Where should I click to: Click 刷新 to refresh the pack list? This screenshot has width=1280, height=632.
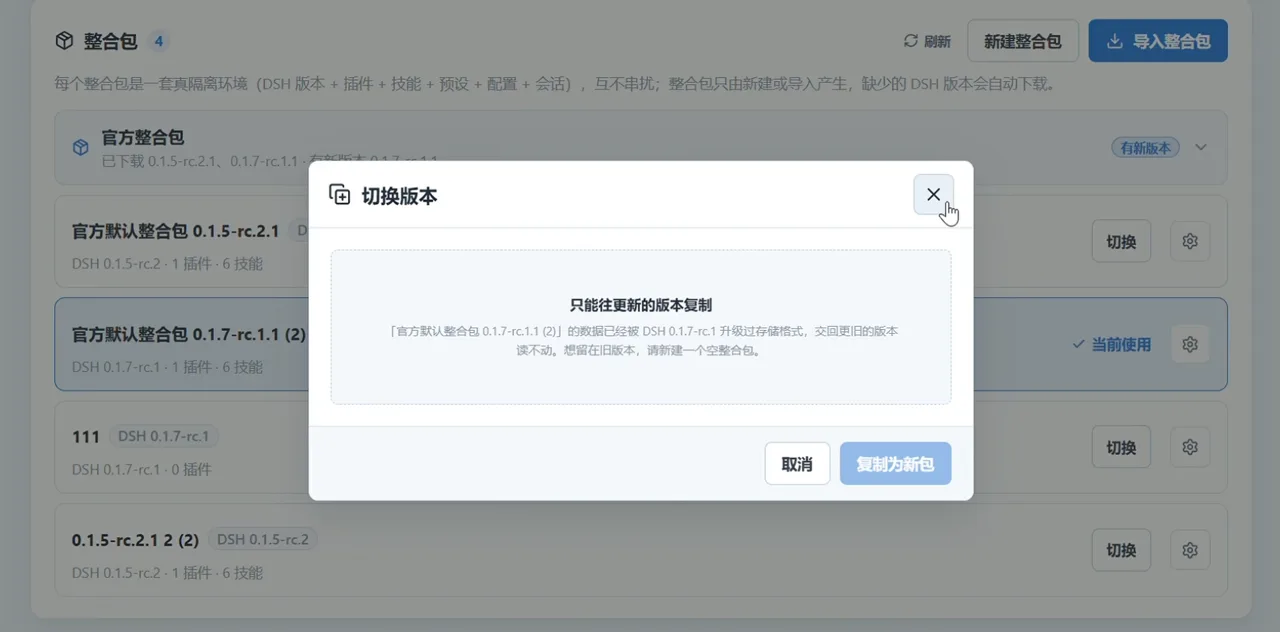(927, 41)
